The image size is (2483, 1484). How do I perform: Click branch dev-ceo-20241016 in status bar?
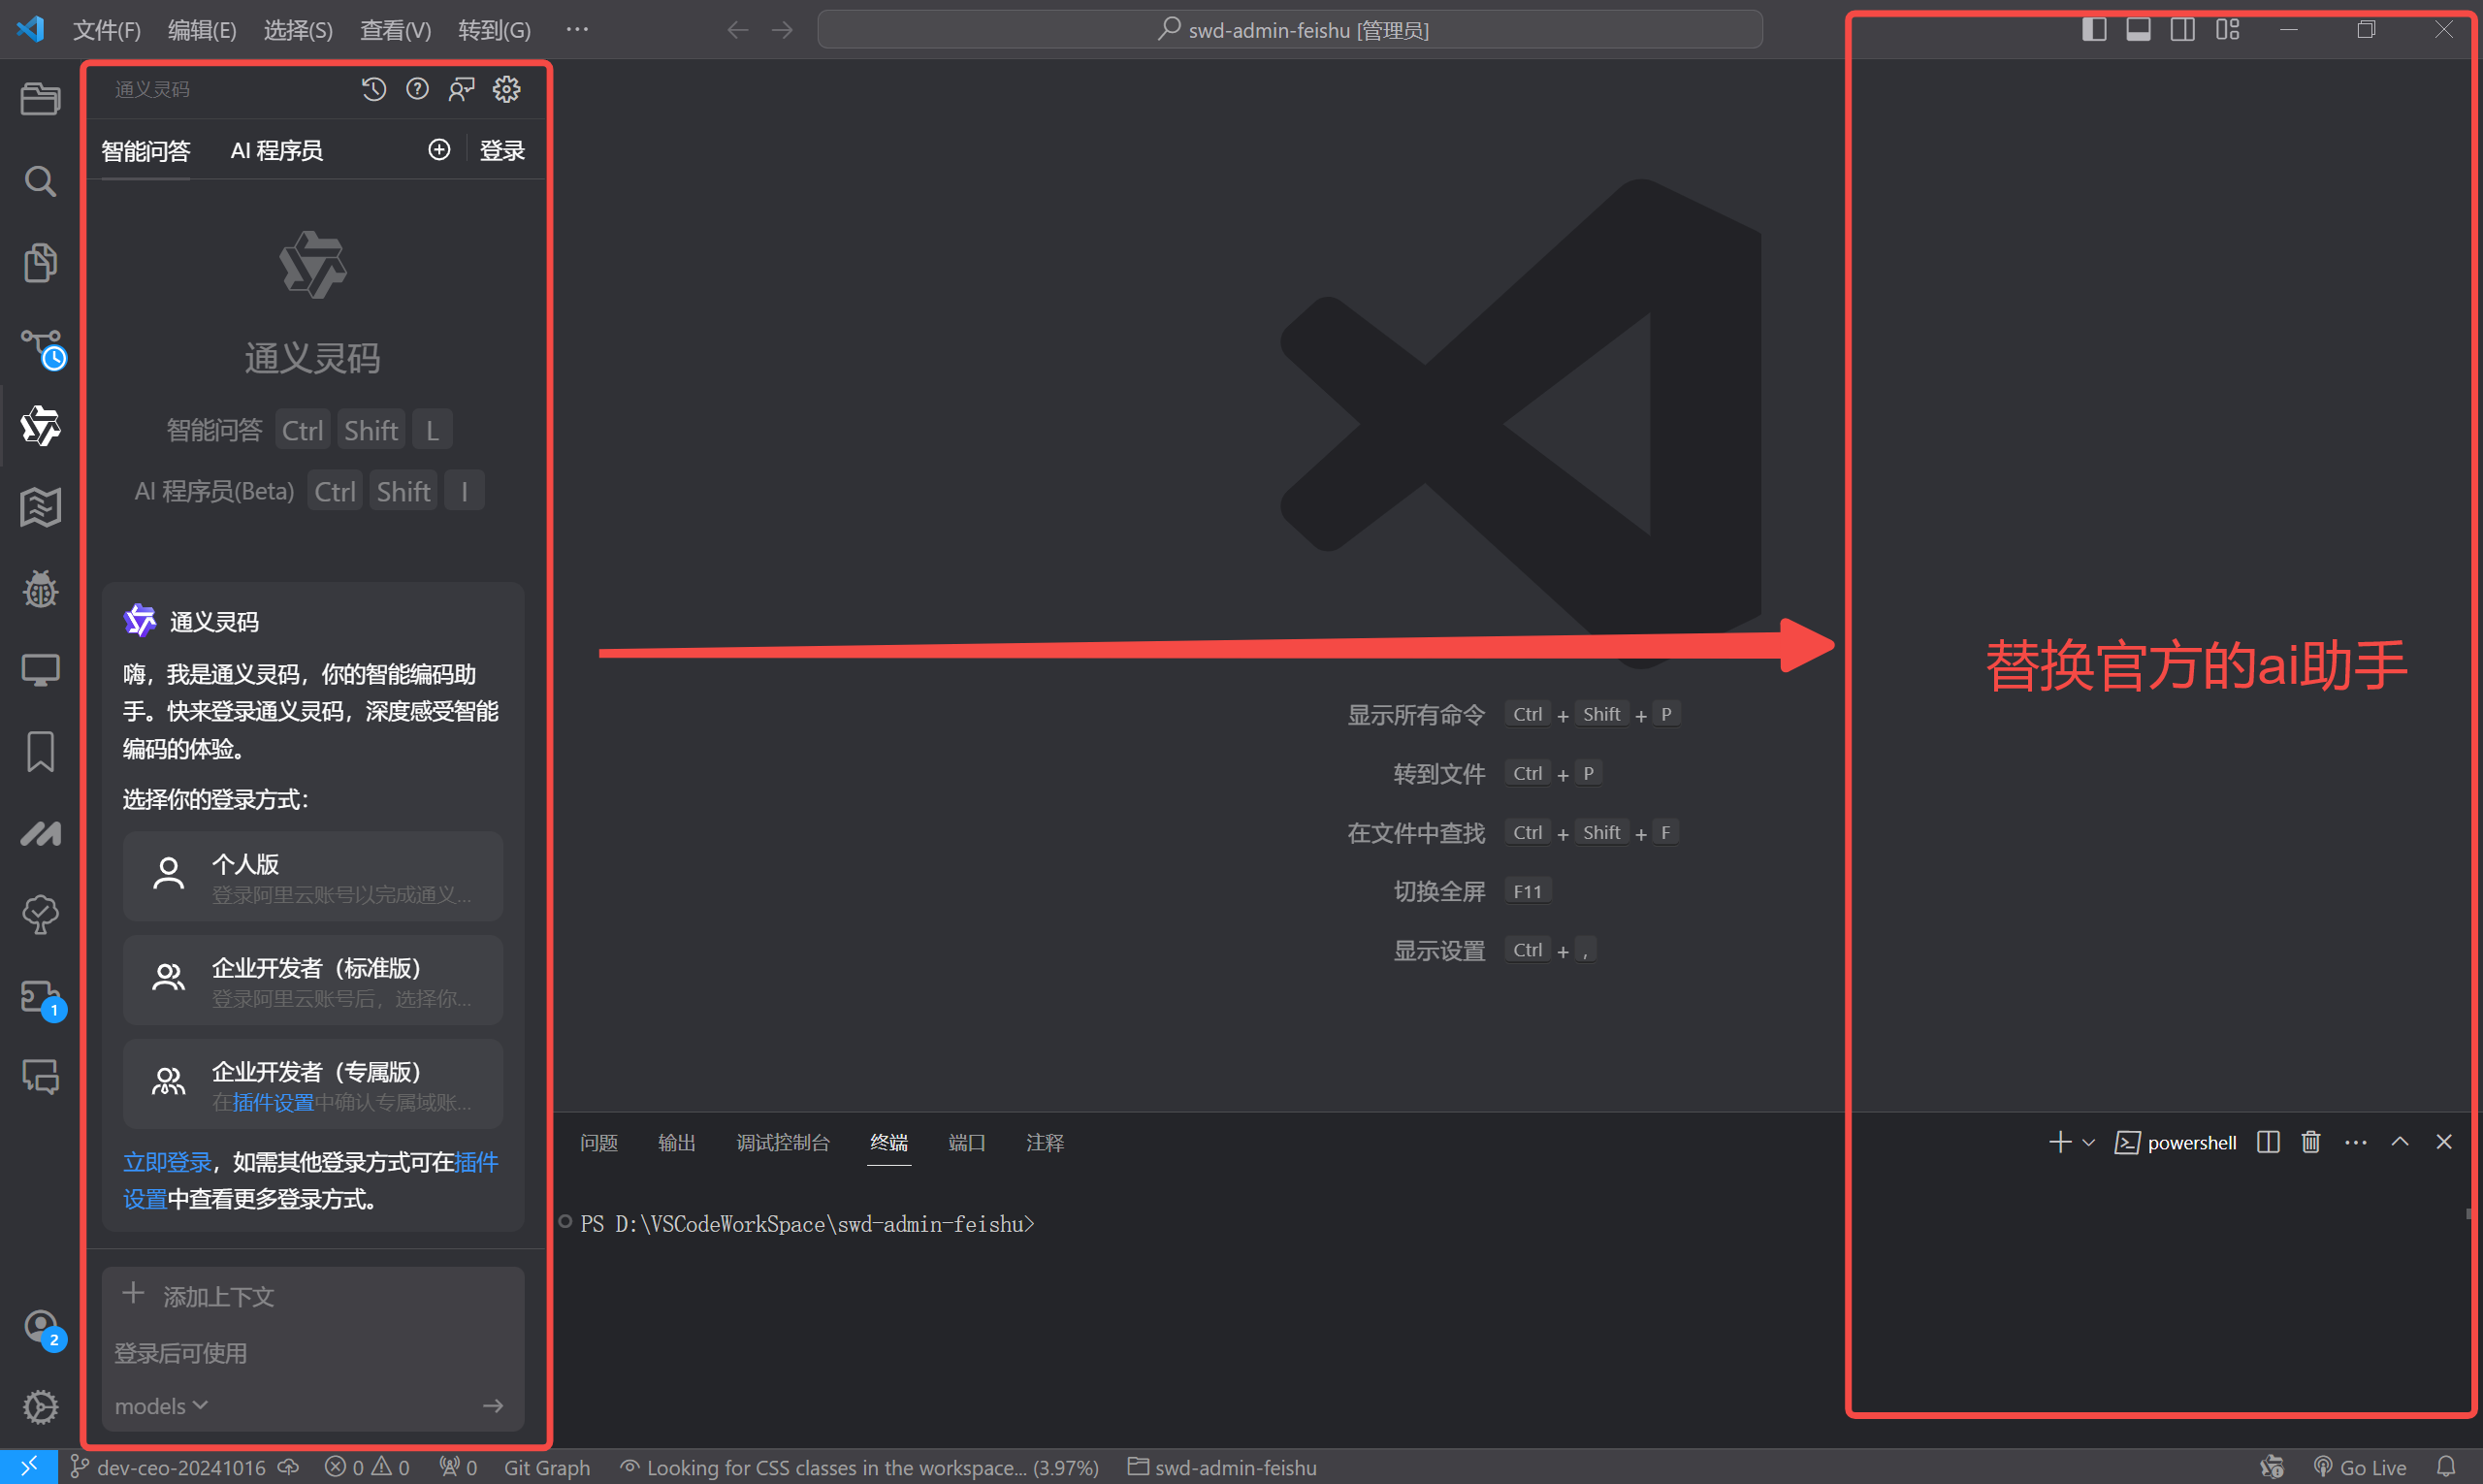pyautogui.click(x=170, y=1467)
